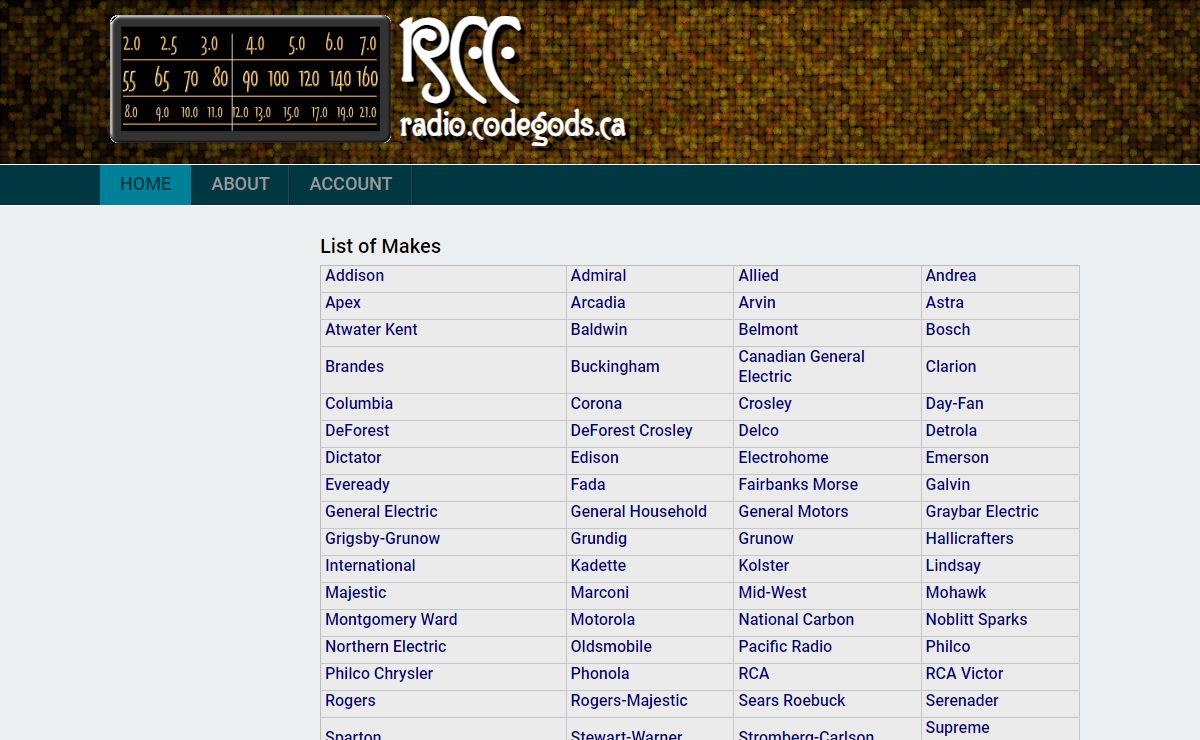Open the Oldsmobile make link
This screenshot has width=1200, height=740.
pos(611,647)
